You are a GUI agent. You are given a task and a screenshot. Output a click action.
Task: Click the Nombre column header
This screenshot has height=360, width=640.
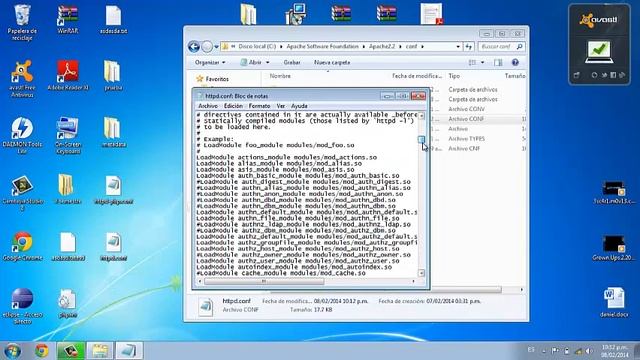click(x=280, y=76)
